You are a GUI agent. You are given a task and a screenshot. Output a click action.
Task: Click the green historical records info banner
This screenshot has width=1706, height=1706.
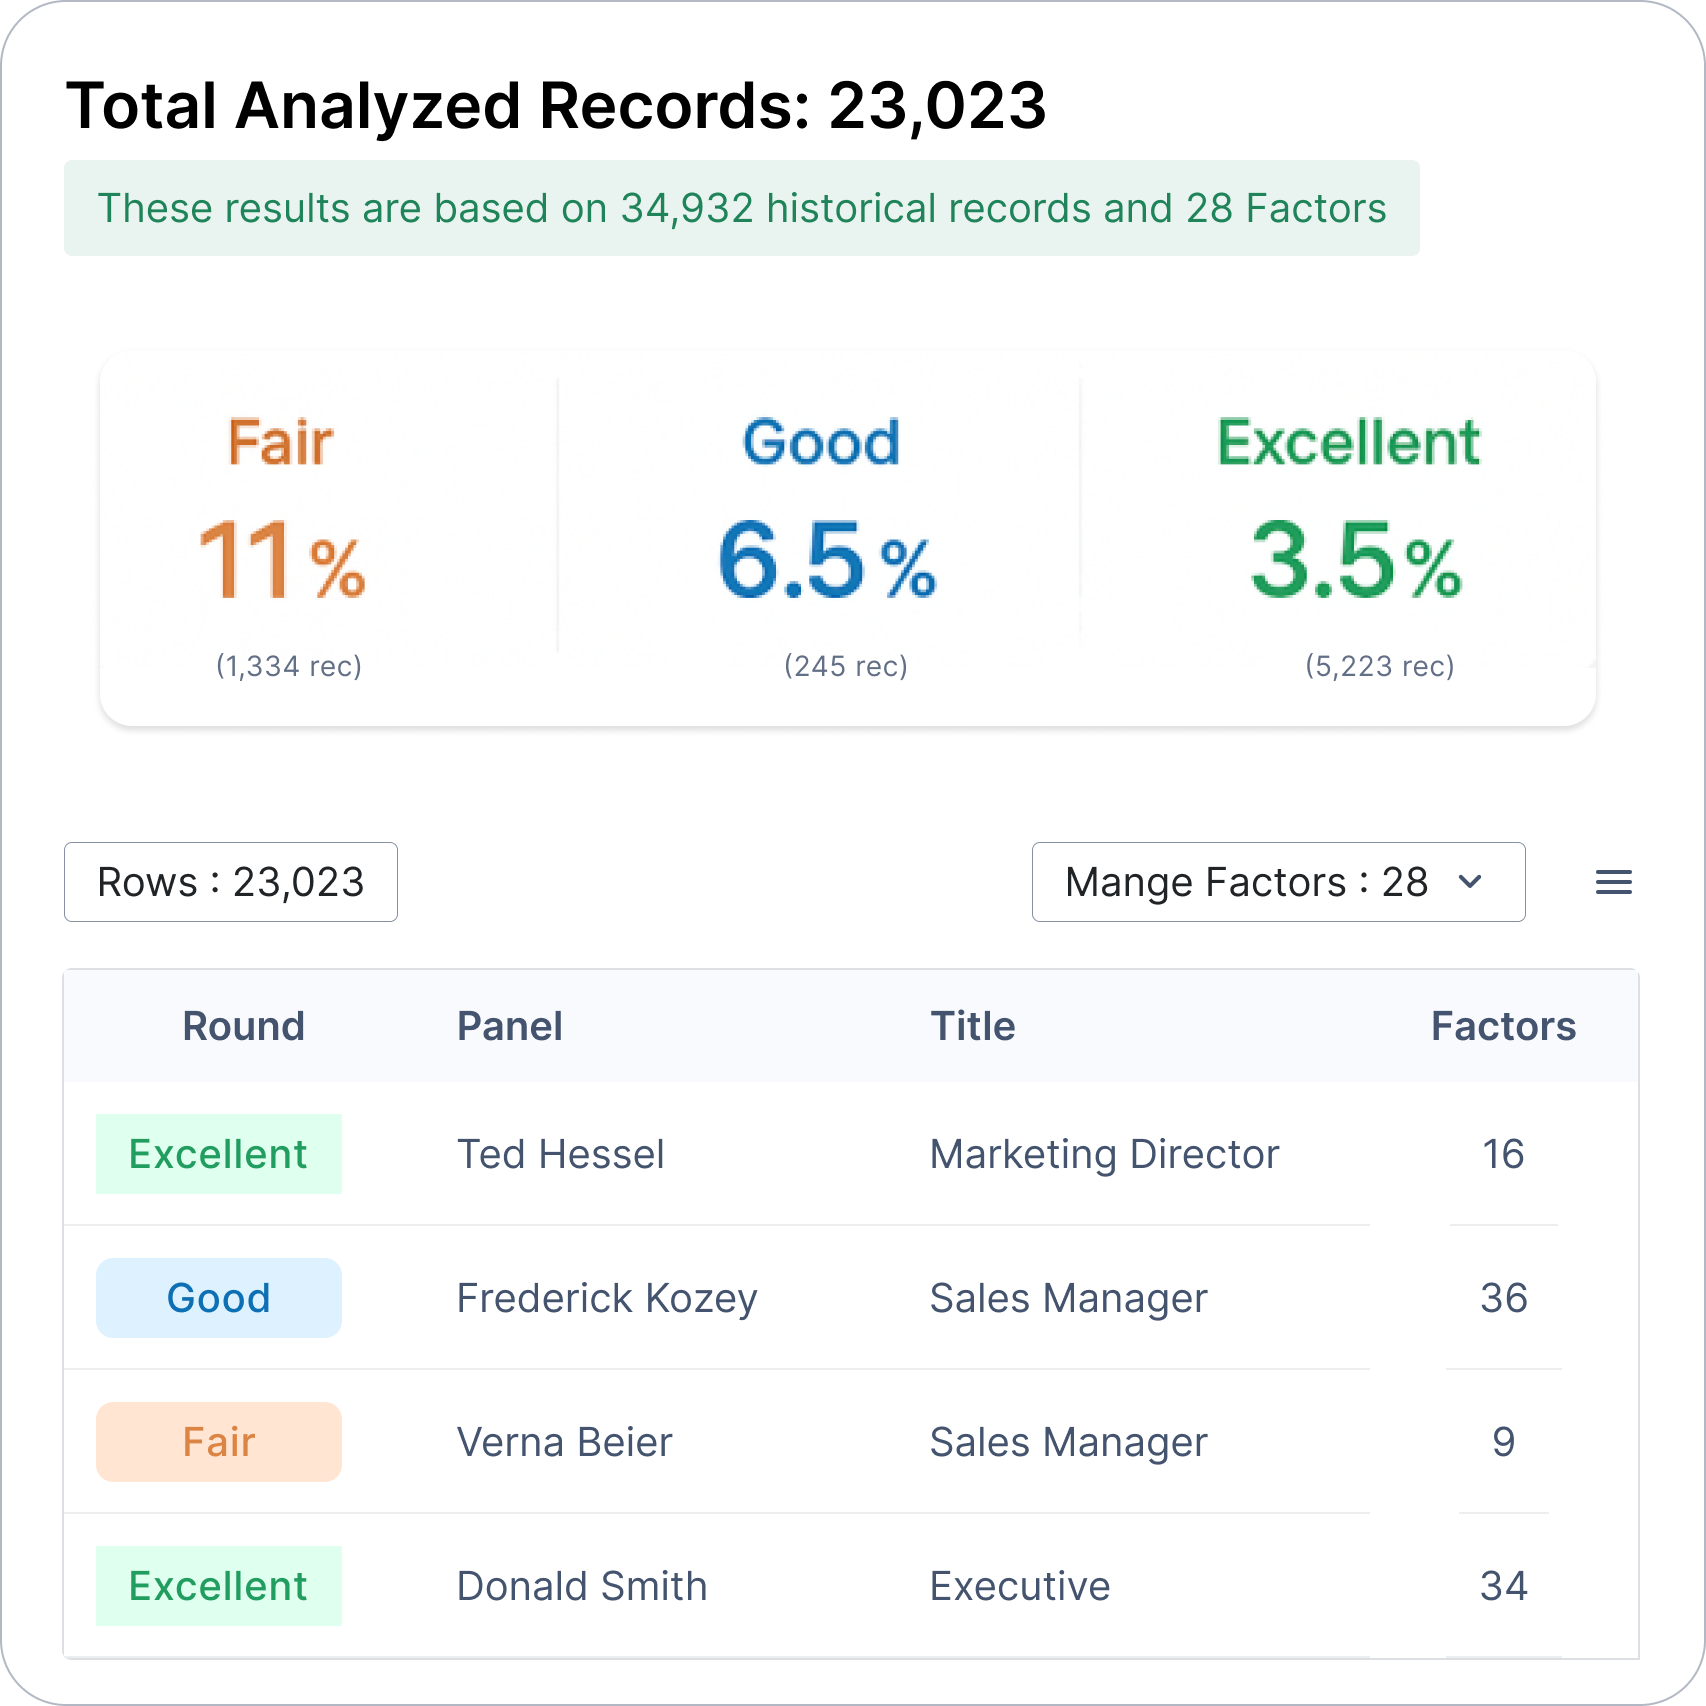click(x=741, y=208)
